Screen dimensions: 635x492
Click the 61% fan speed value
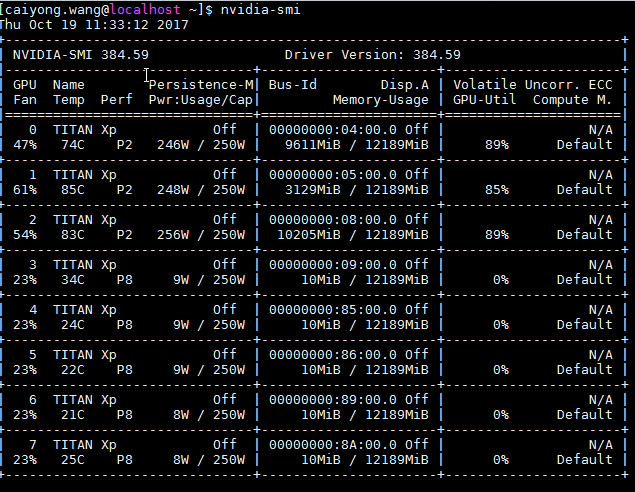(x=25, y=190)
